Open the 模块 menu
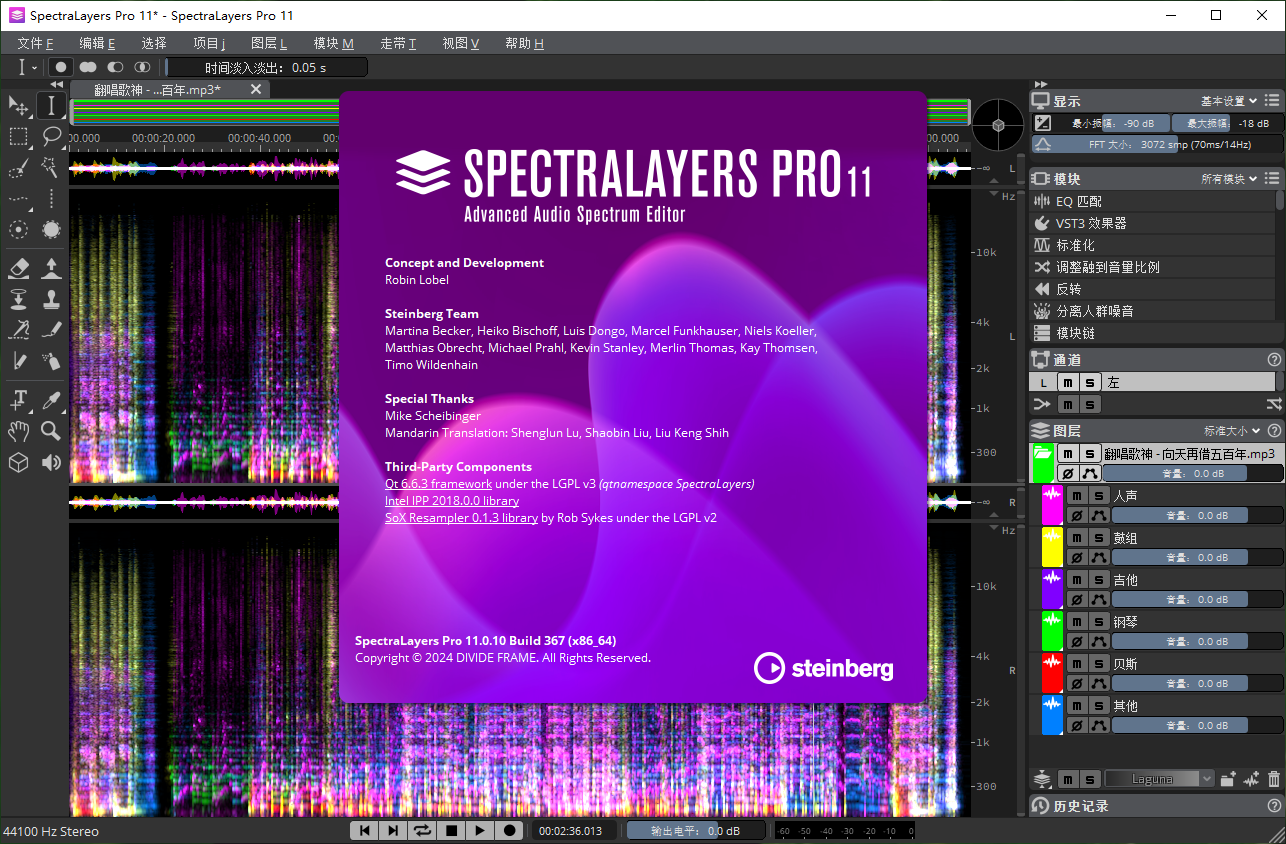Image resolution: width=1286 pixels, height=844 pixels. pyautogui.click(x=333, y=43)
